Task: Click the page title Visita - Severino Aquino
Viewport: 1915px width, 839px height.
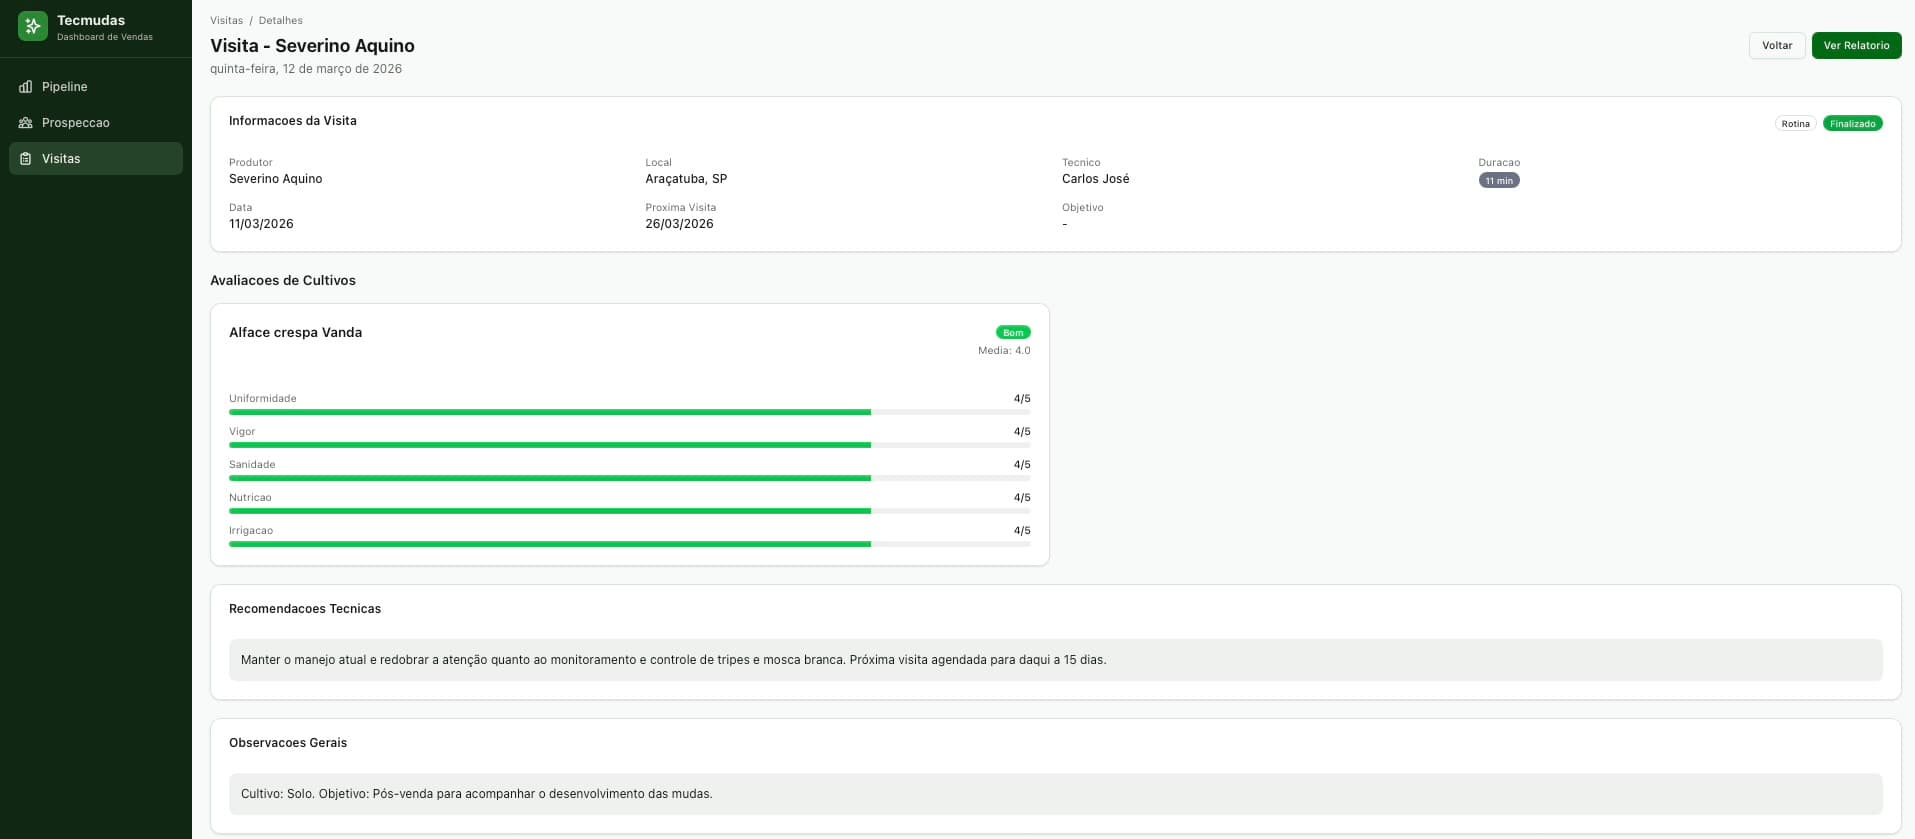Action: 312,46
